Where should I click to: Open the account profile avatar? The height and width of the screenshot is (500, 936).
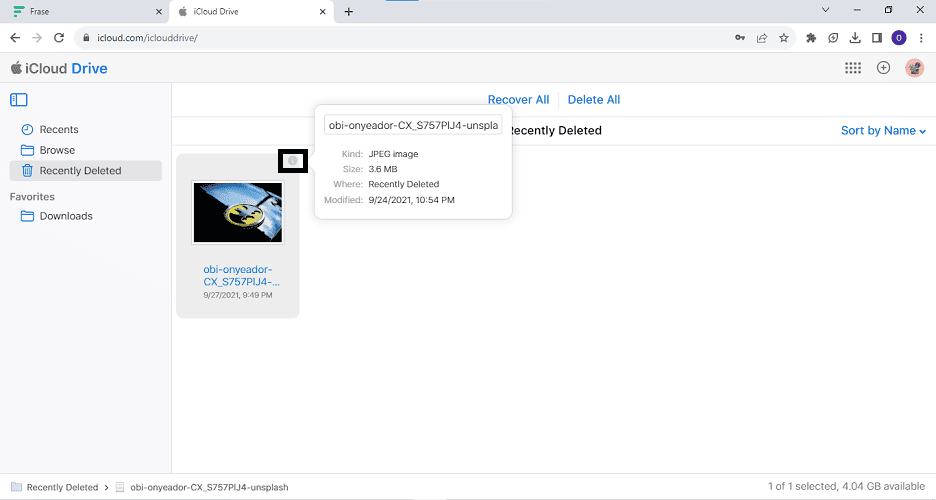point(914,68)
